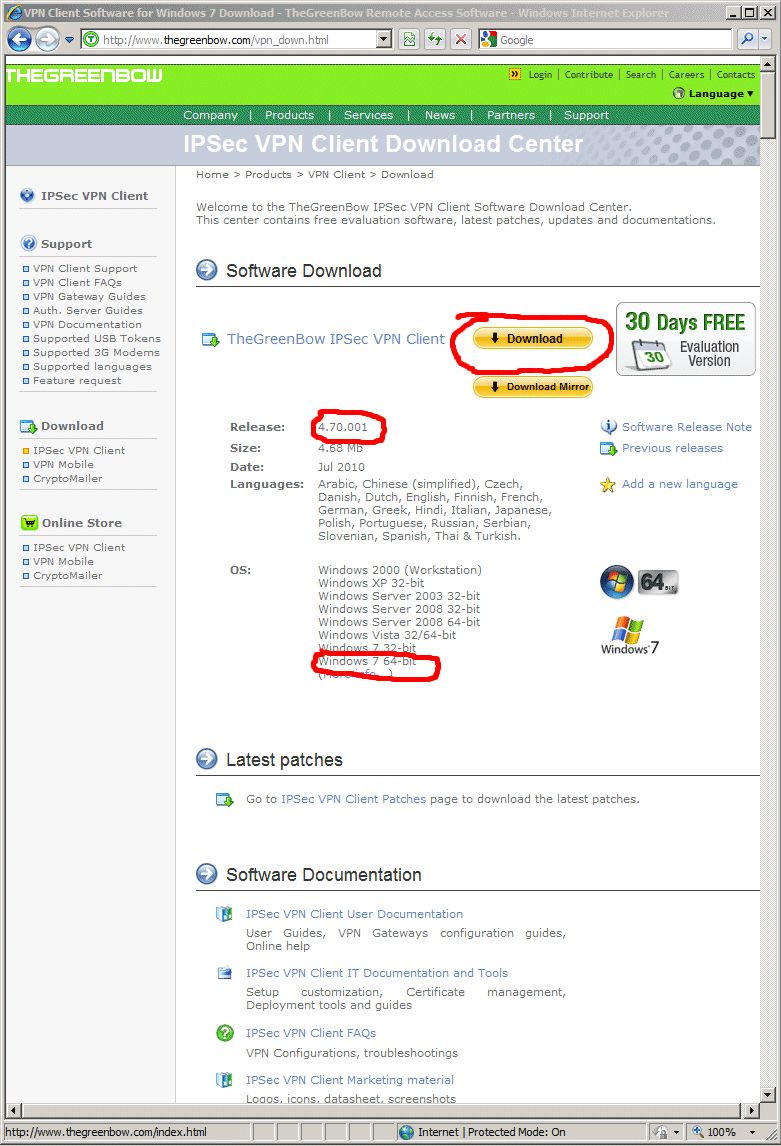Click the Google search box
The width and height of the screenshot is (781, 1146).
click(x=605, y=39)
